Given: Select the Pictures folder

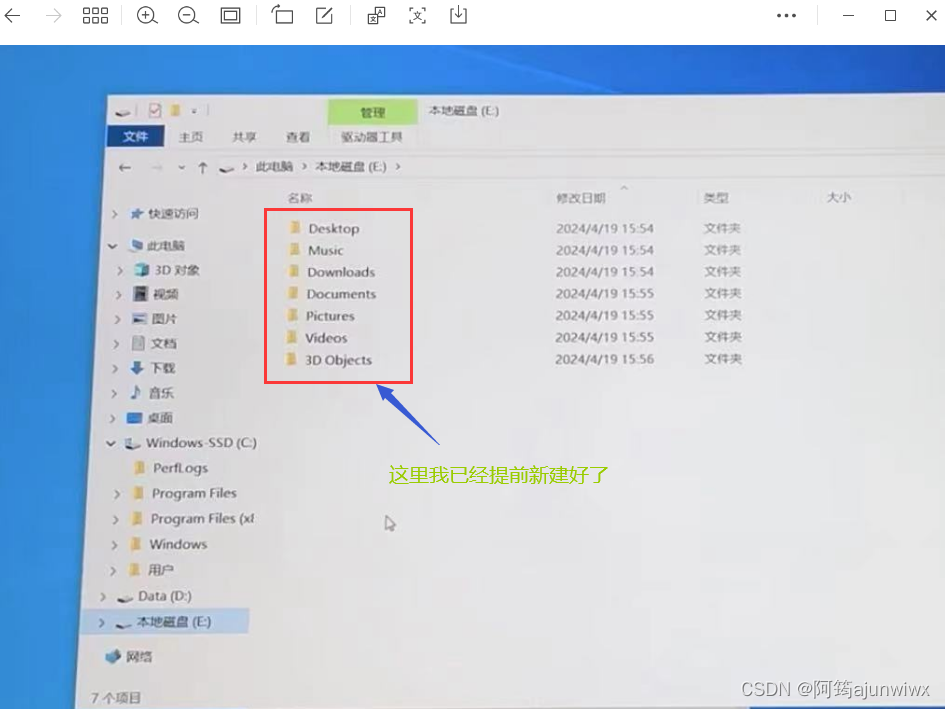Looking at the screenshot, I should 330,316.
